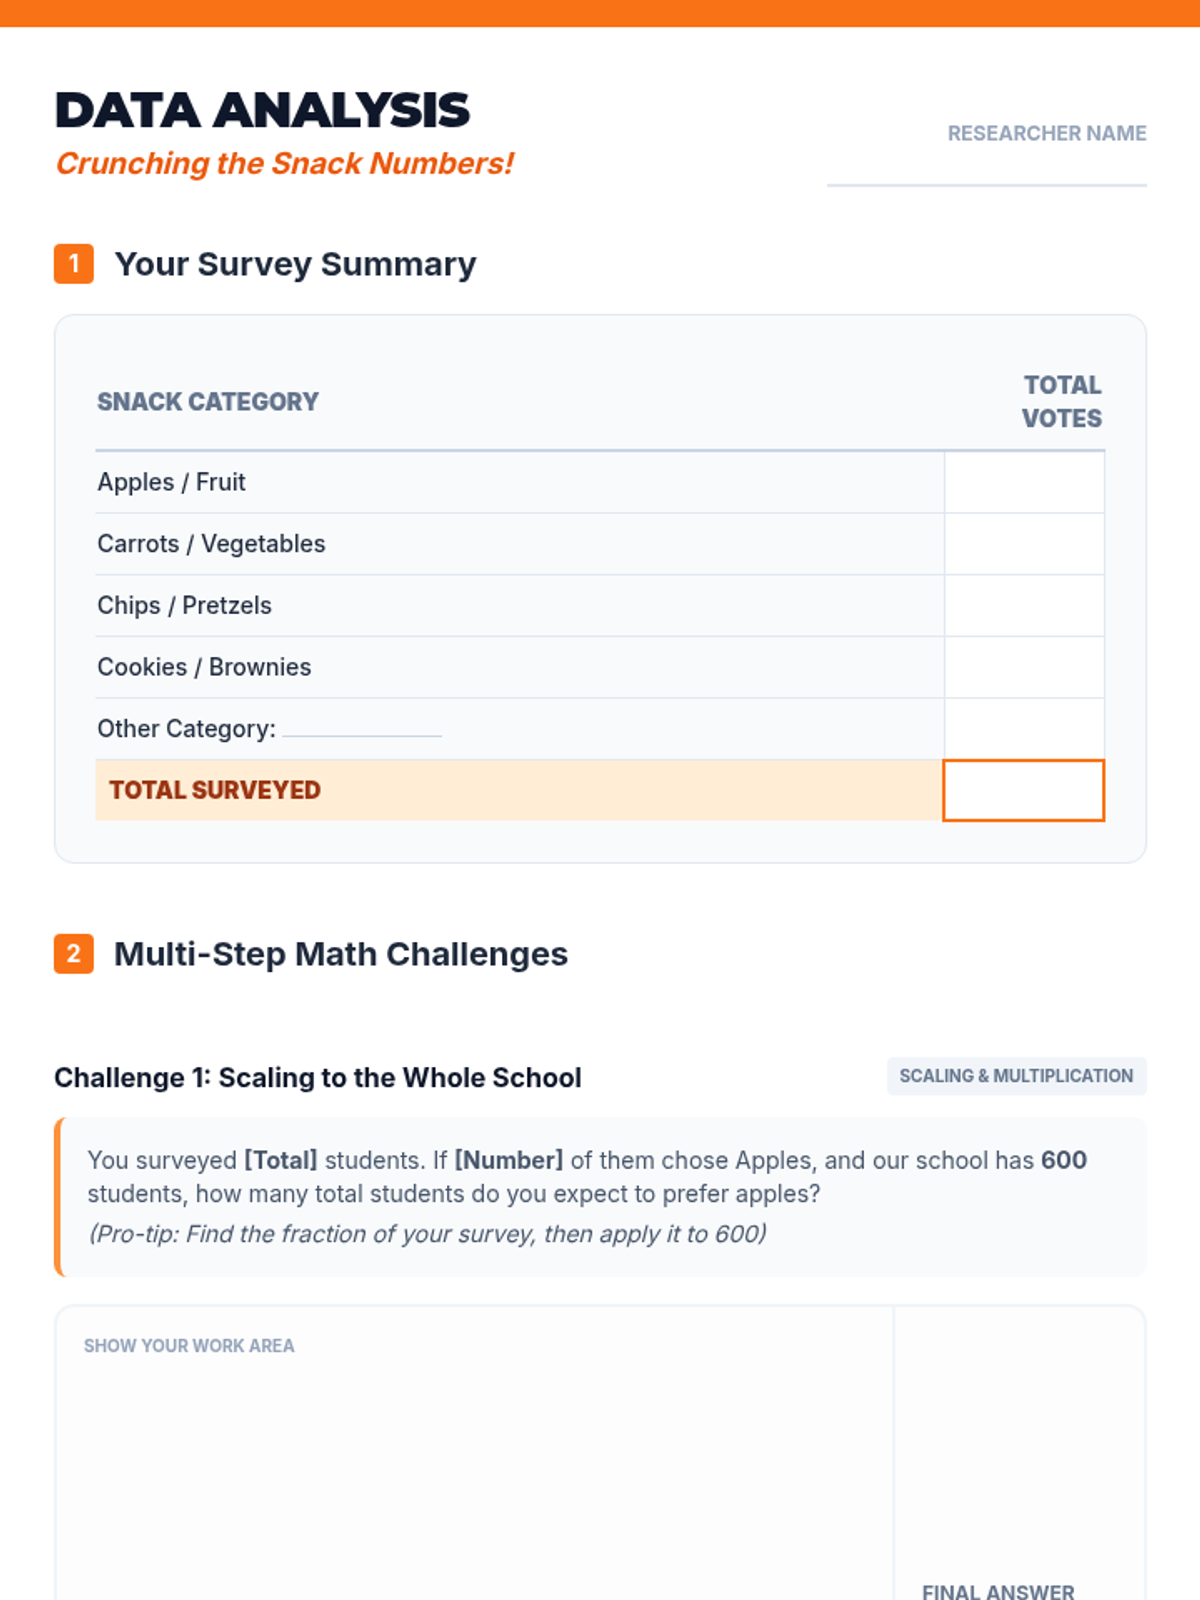Click the Total Votes column header

point(1062,402)
